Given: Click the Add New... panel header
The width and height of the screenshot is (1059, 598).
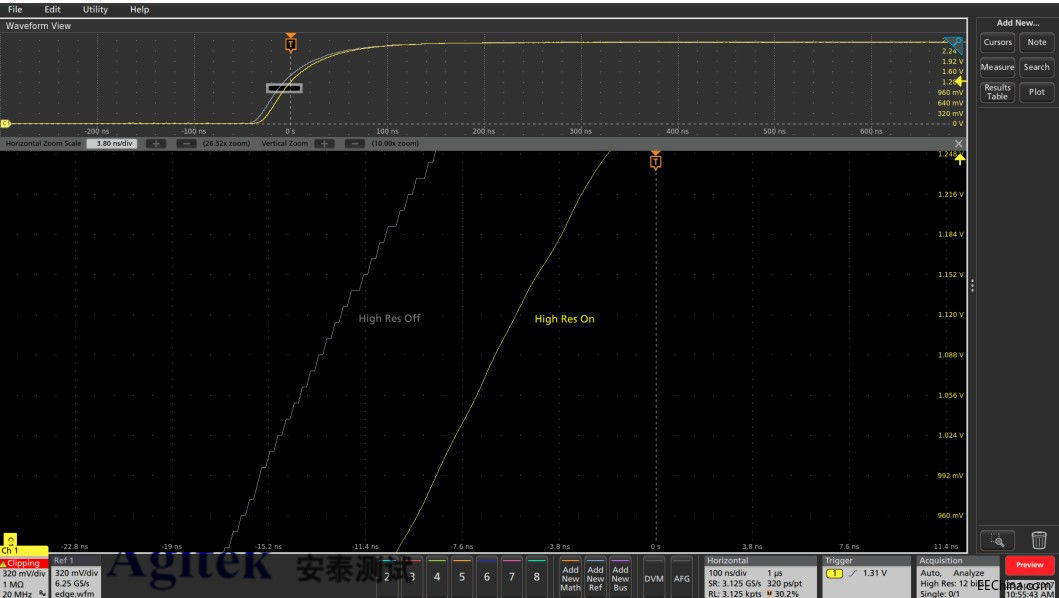Looking at the screenshot, I should click(1017, 23).
